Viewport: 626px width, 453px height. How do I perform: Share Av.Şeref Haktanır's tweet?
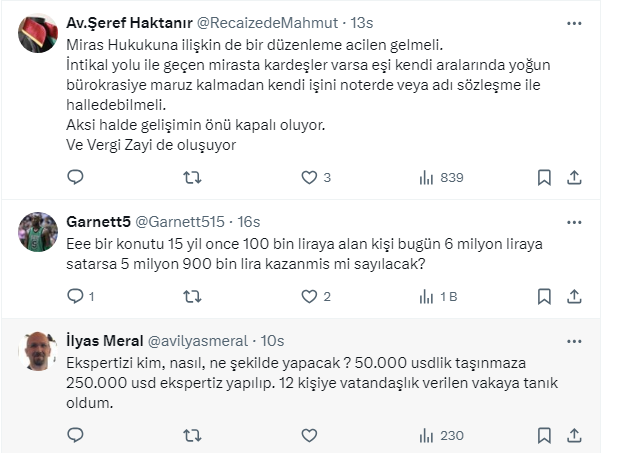(575, 177)
